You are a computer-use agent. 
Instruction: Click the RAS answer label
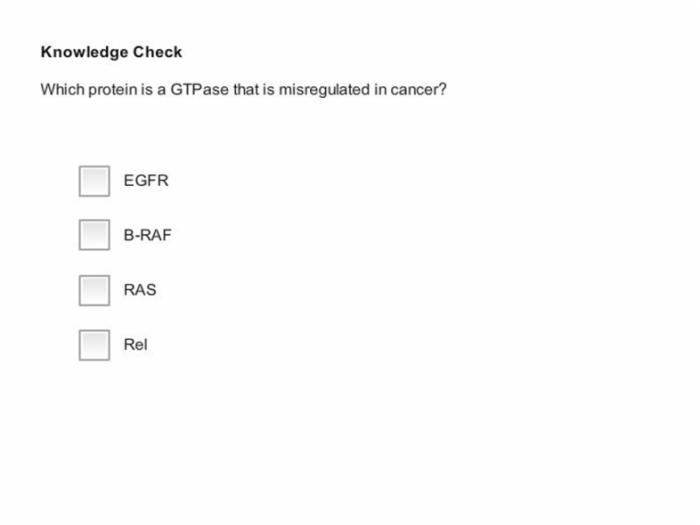[x=140, y=290]
